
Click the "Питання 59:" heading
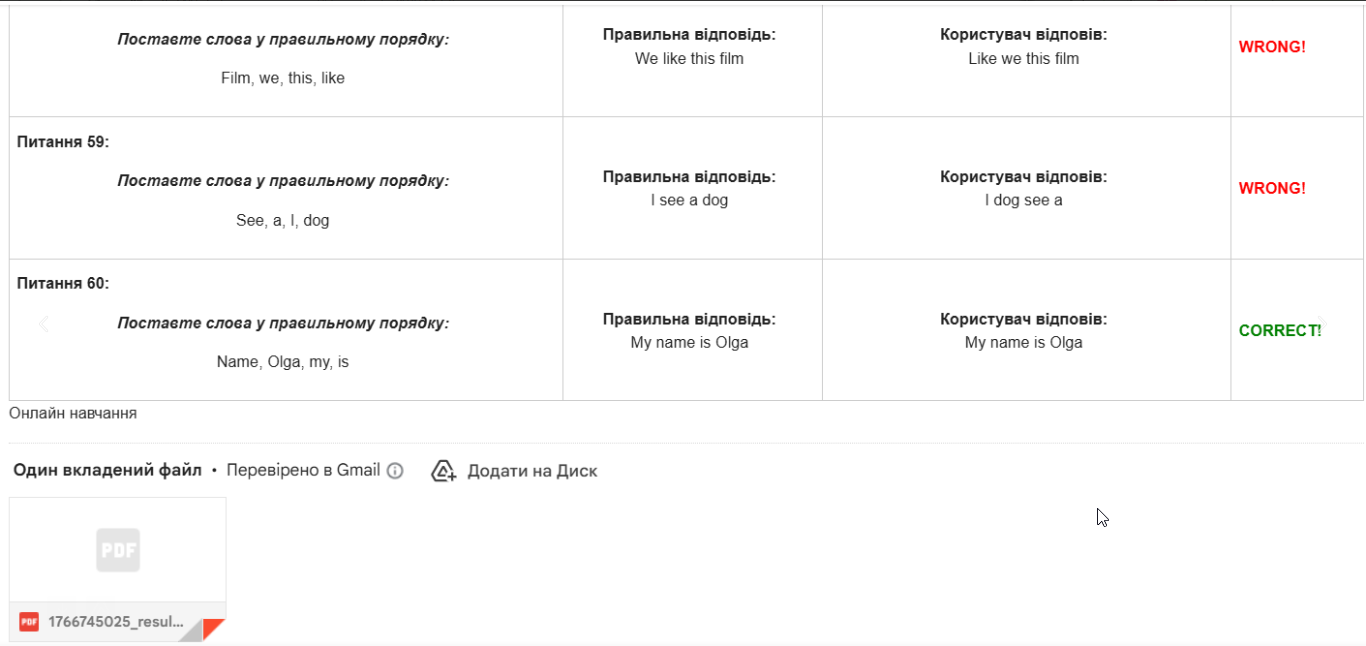coord(63,142)
